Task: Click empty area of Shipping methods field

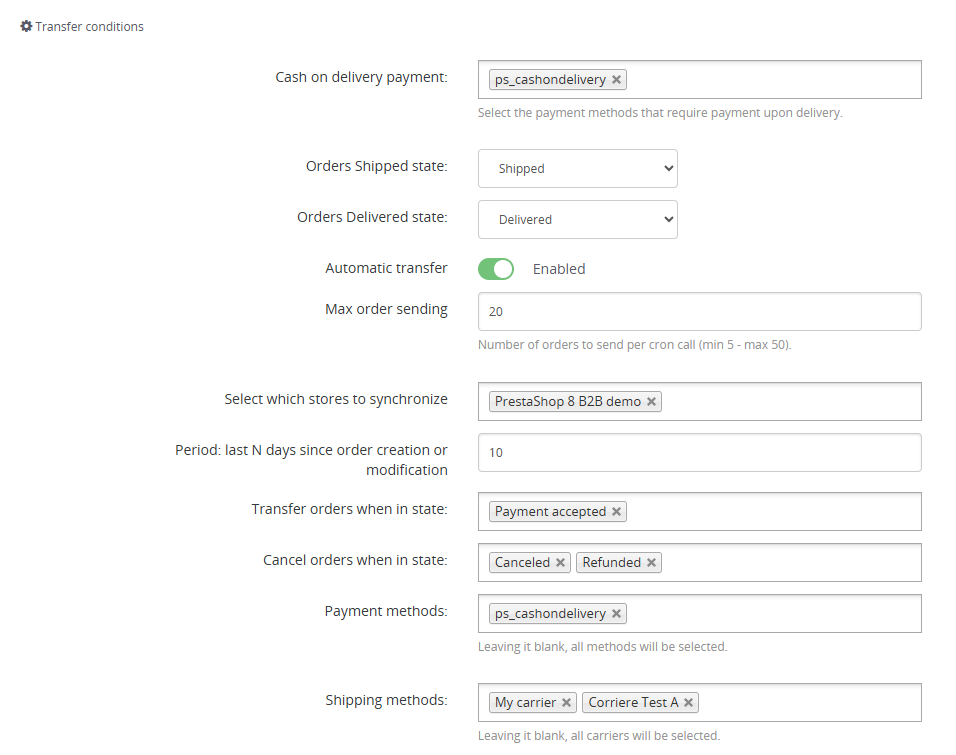Action: coord(808,703)
